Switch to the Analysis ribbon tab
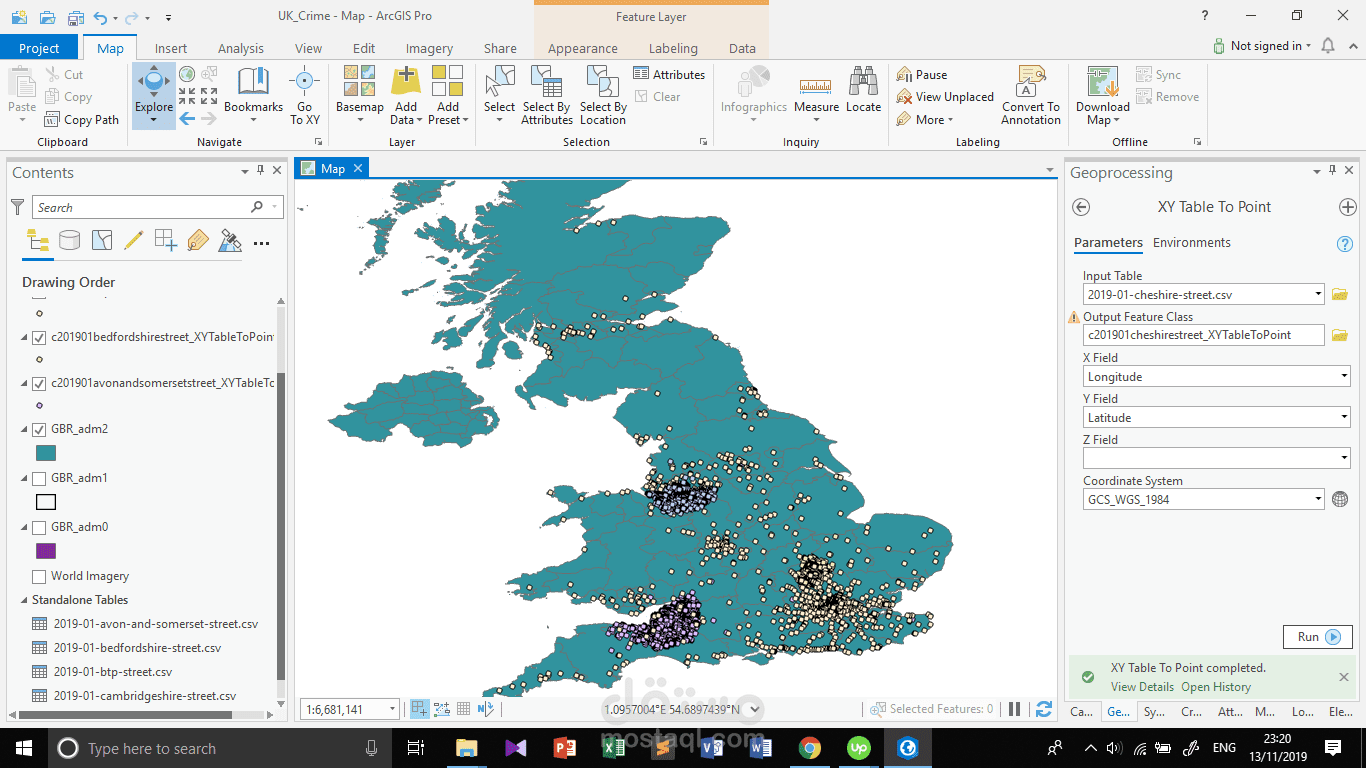Viewport: 1366px width, 768px height. (x=240, y=48)
